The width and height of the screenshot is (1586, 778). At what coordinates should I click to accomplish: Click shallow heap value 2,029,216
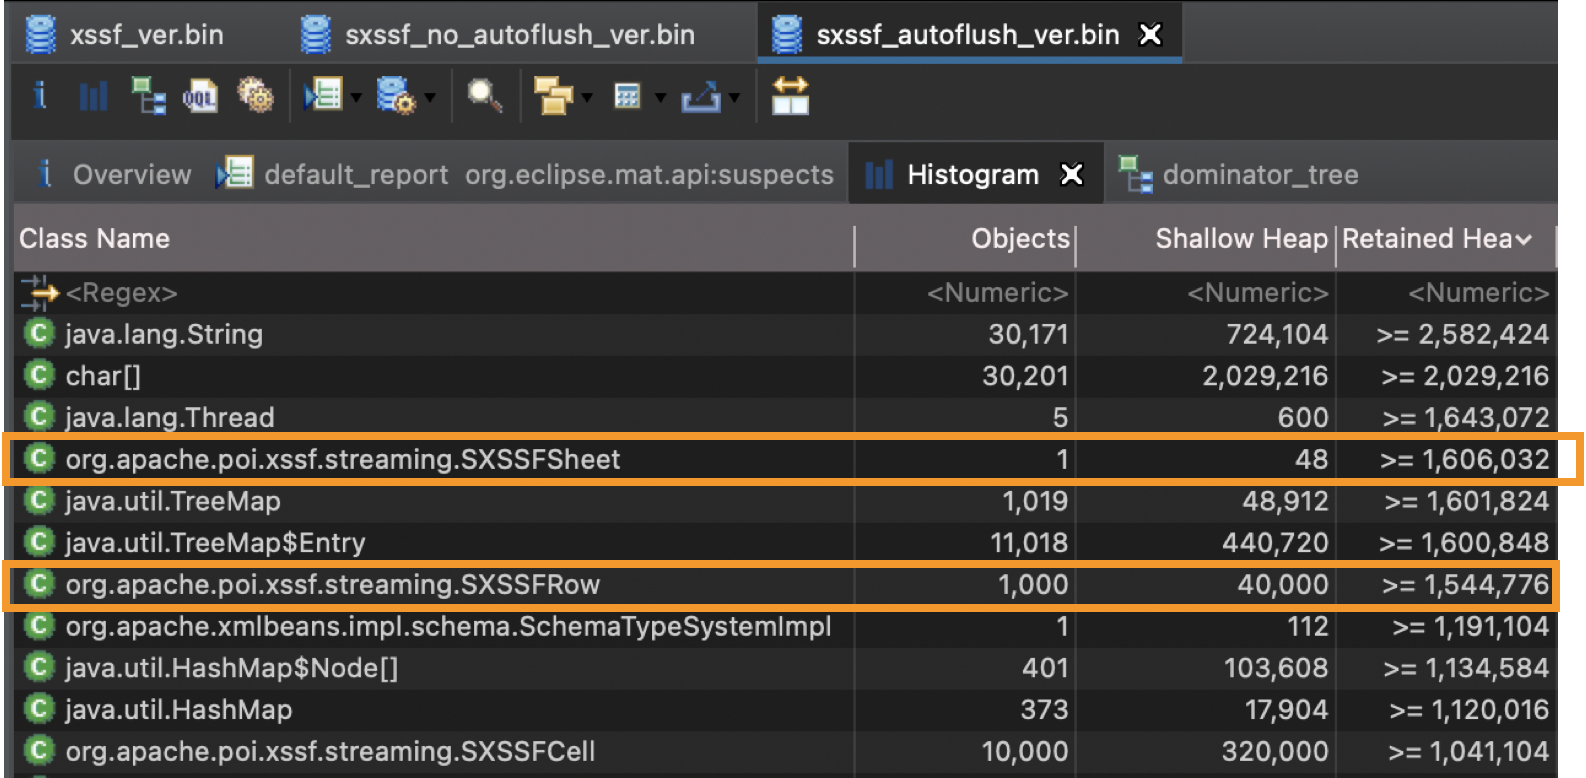(1264, 376)
